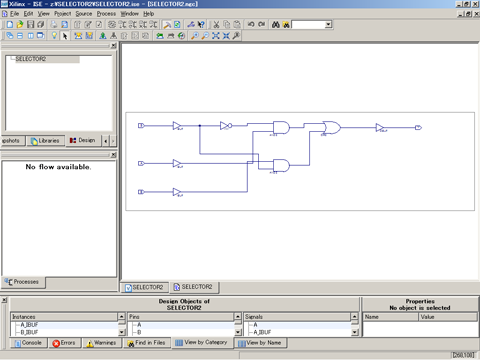This screenshot has width=480, height=360.
Task: Activate the context help pointer icon
Action: [201, 24]
